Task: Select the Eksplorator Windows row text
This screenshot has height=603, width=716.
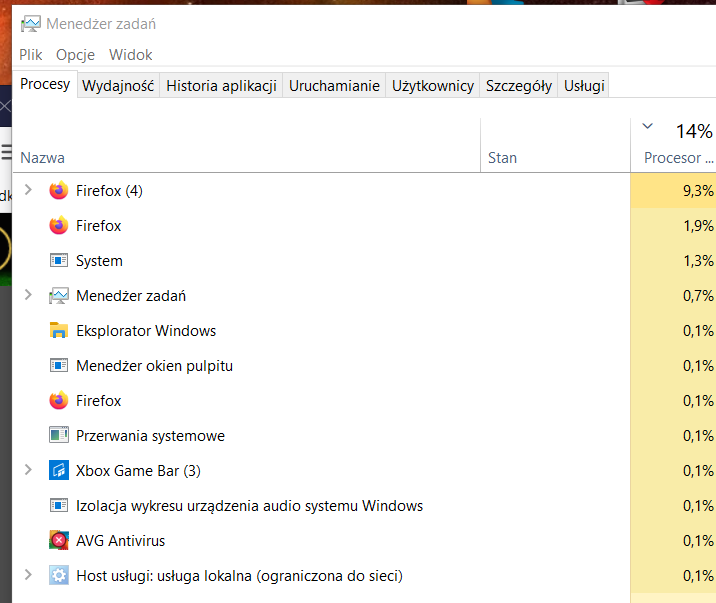Action: pos(146,331)
